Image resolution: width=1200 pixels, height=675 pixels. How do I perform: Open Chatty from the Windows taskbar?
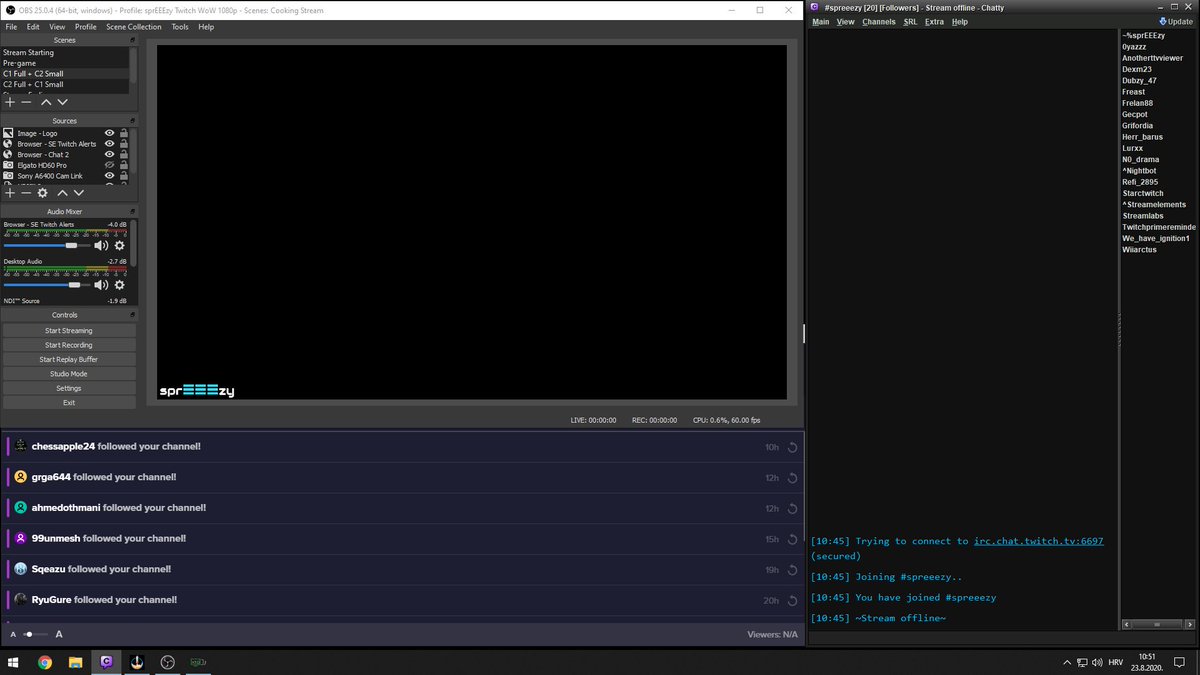[106, 662]
